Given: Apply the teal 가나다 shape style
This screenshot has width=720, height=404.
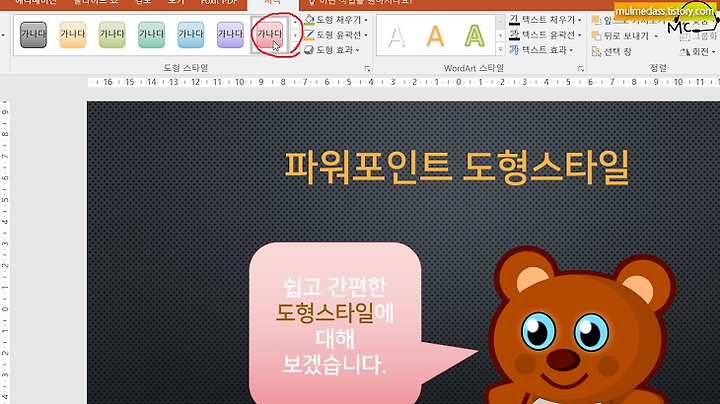Looking at the screenshot, I should [x=152, y=34].
